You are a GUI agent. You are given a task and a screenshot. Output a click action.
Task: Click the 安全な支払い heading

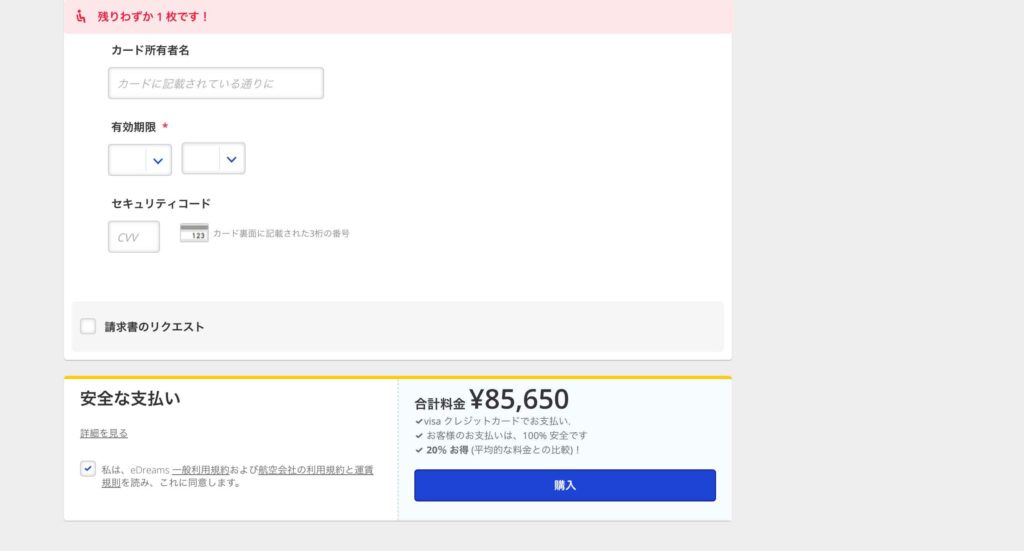click(x=130, y=399)
